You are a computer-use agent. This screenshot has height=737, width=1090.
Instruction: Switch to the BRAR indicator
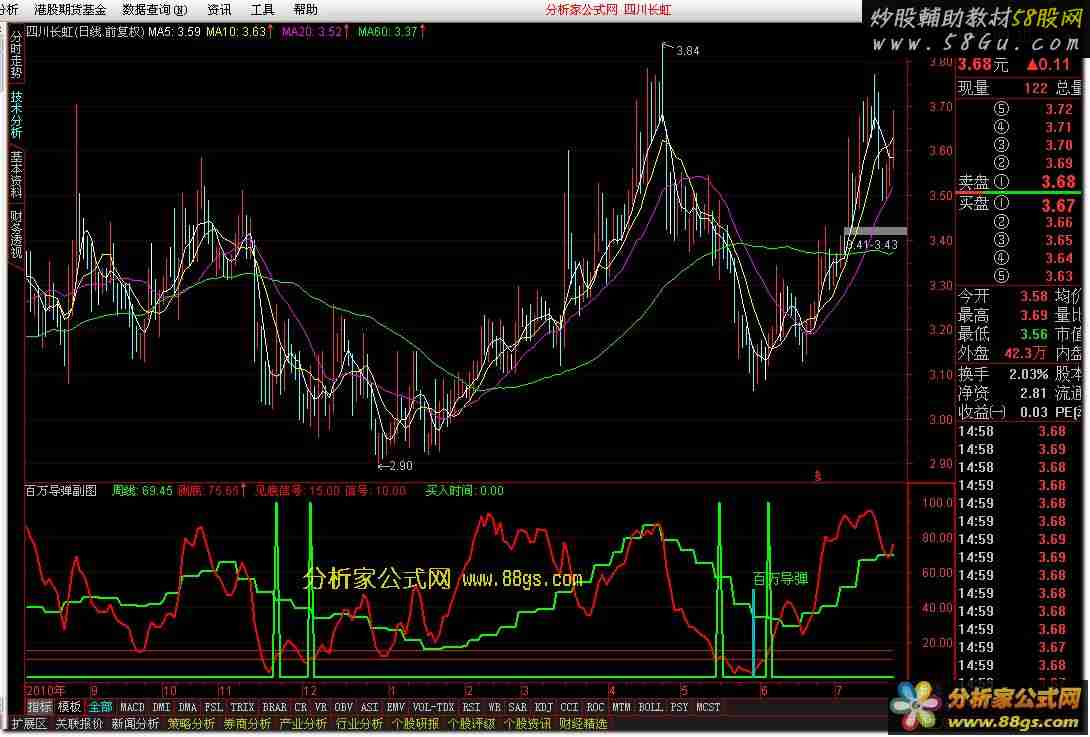pos(275,707)
